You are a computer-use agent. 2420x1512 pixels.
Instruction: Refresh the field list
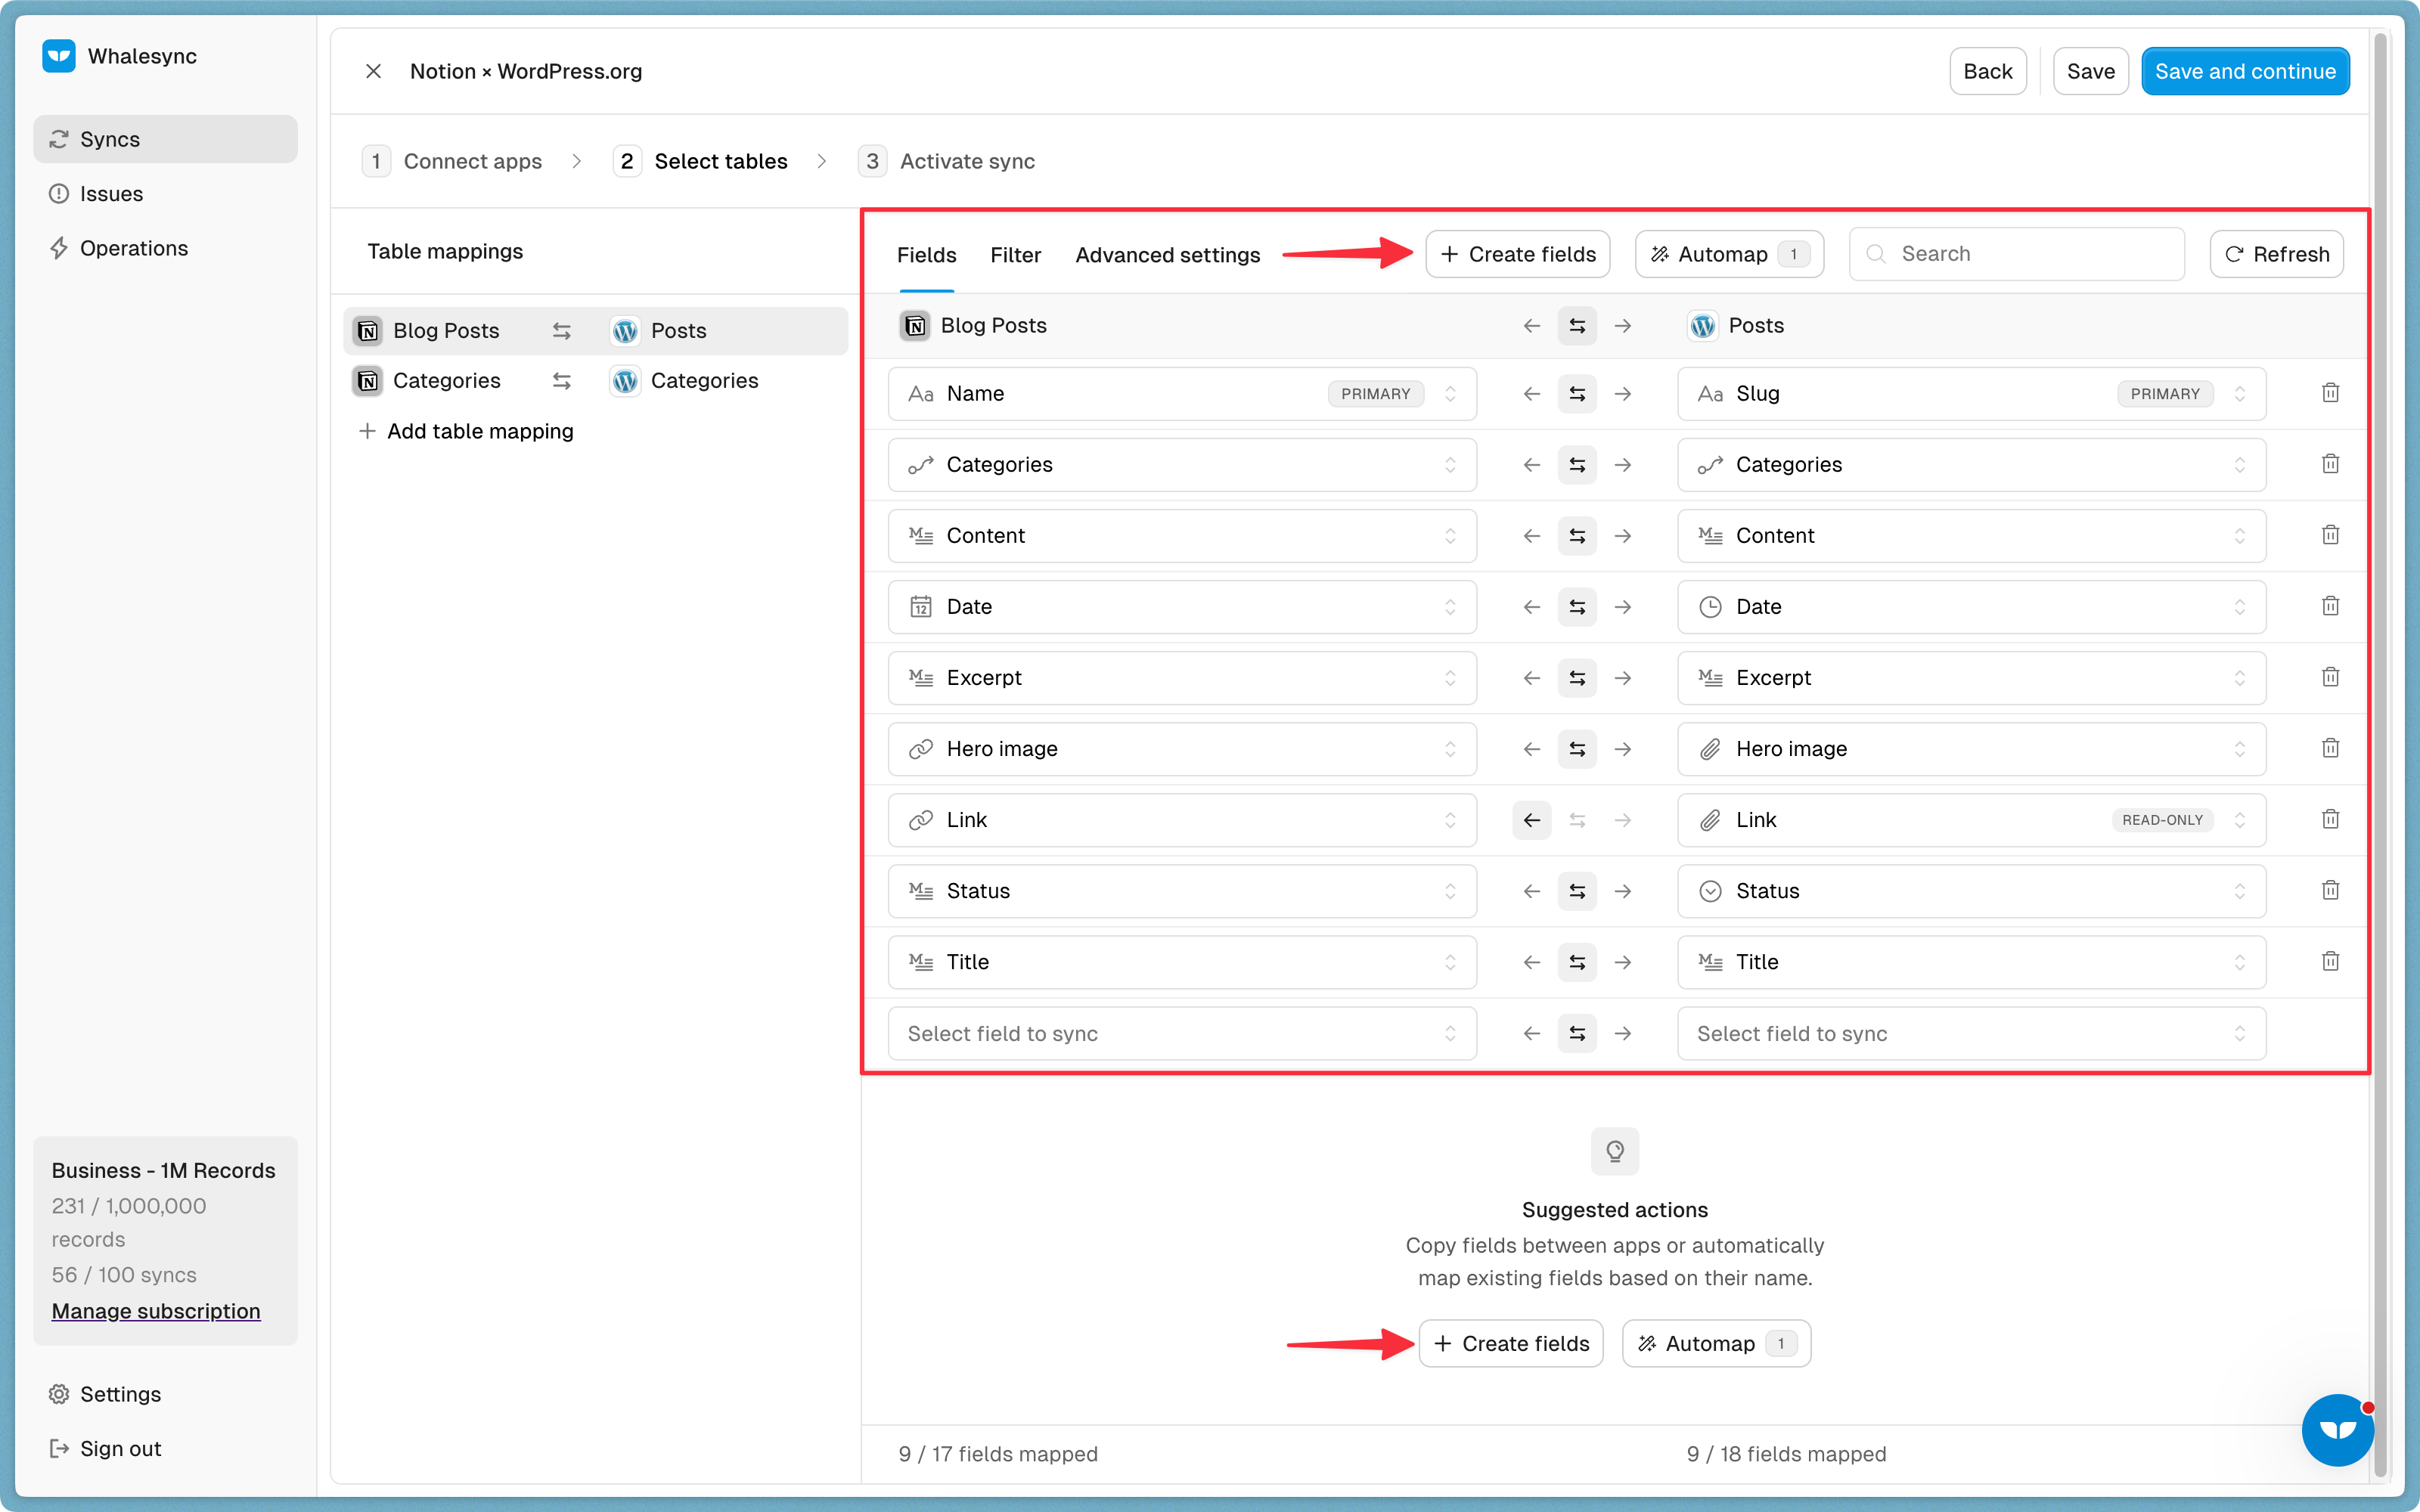pos(2276,254)
